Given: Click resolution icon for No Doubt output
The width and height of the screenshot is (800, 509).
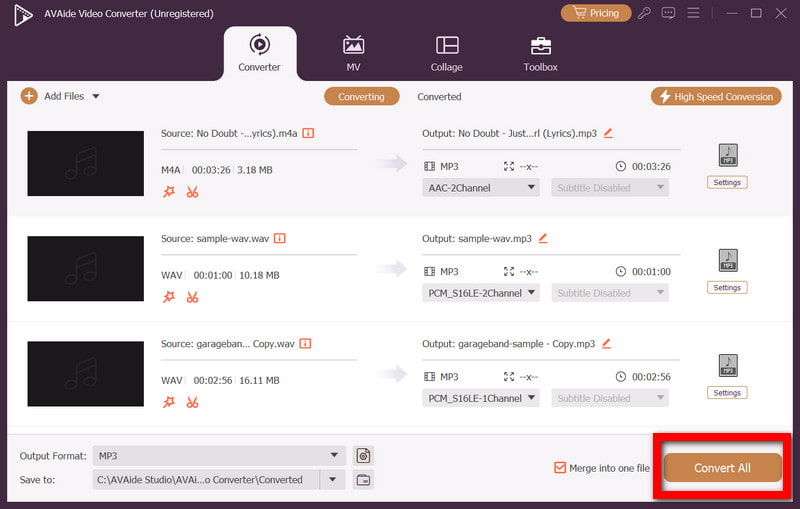Looking at the screenshot, I should pyautogui.click(x=509, y=166).
